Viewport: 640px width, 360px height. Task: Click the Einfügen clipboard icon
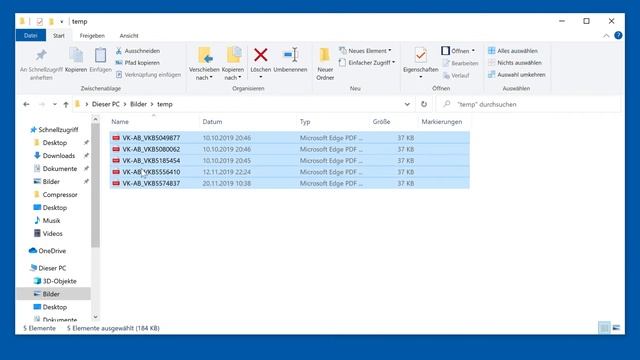click(x=100, y=55)
